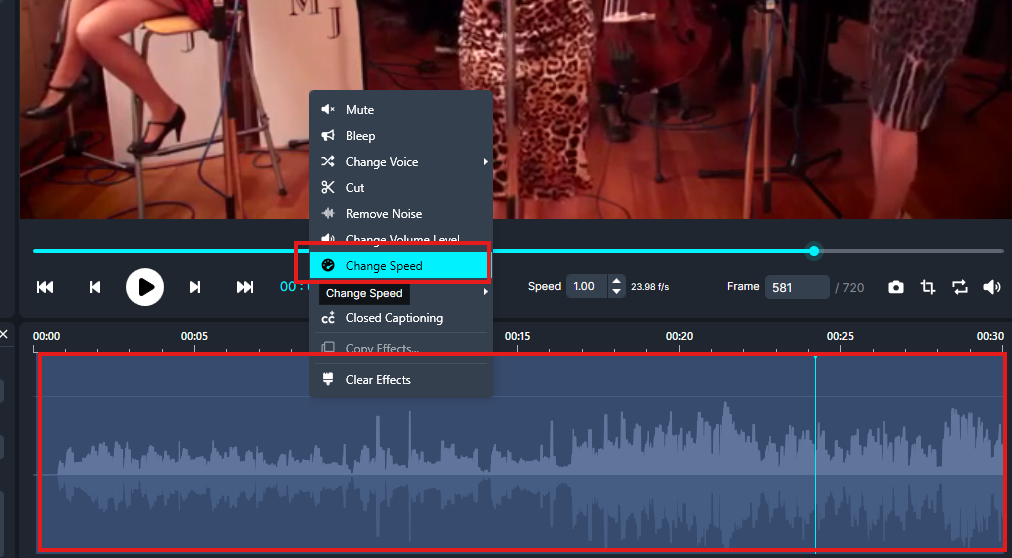Click the speaker volume icon
1012x558 pixels.
[x=992, y=287]
